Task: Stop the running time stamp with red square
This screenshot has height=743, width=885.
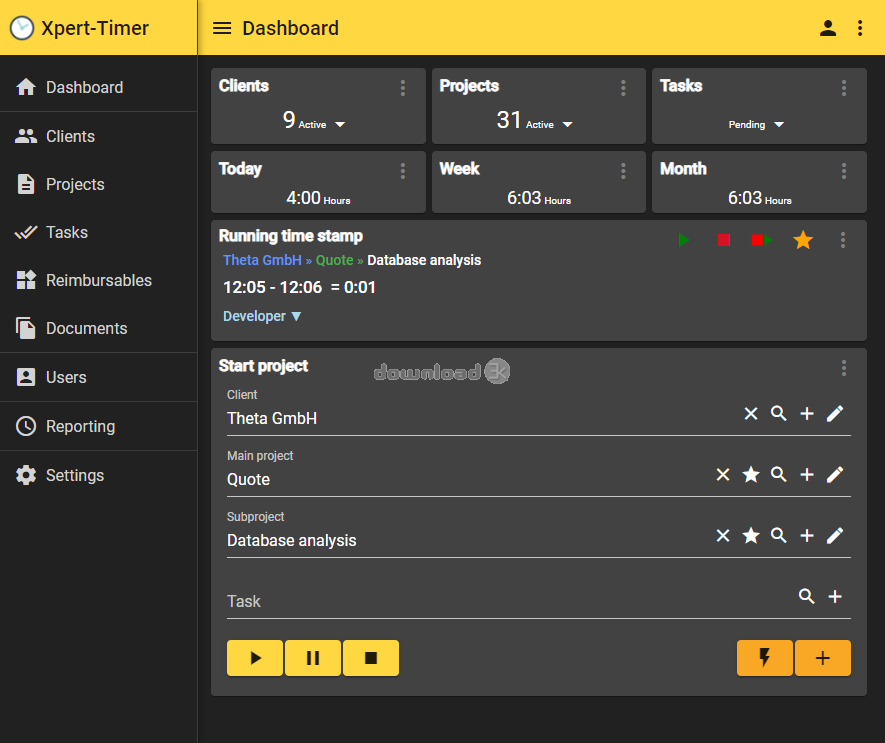Action: [723, 241]
